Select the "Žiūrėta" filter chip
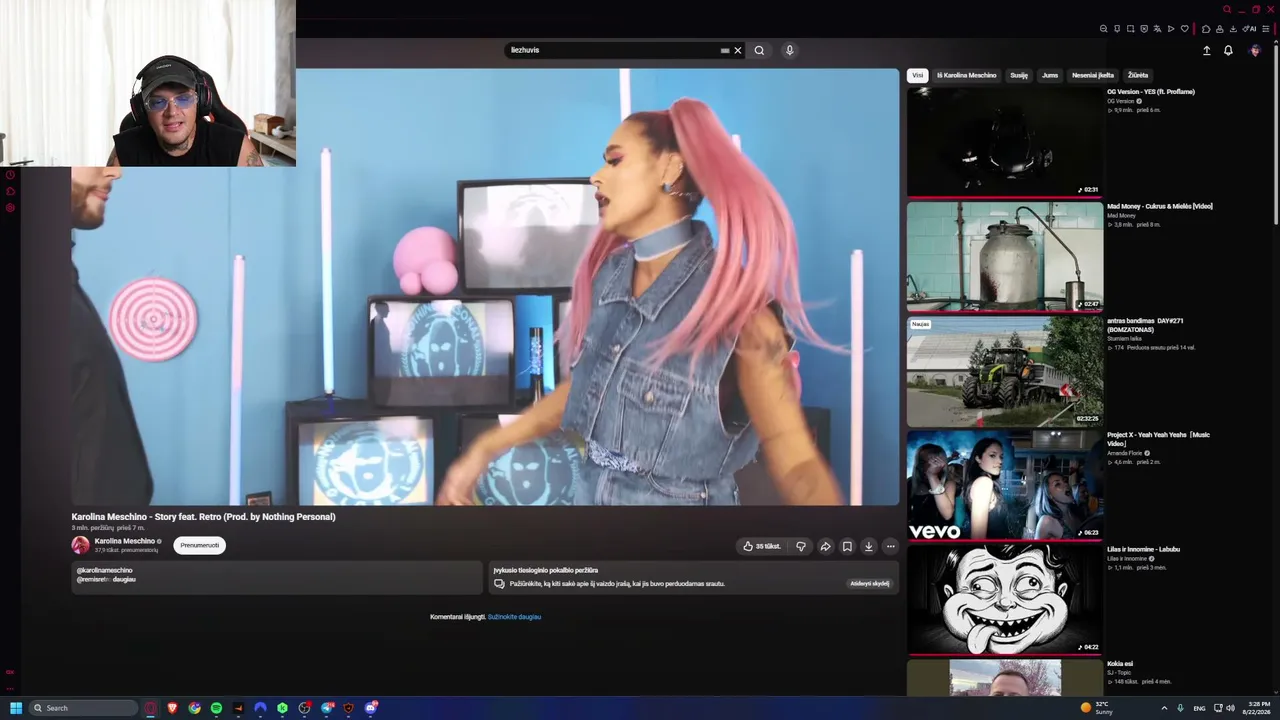This screenshot has width=1280, height=720. 1138,75
